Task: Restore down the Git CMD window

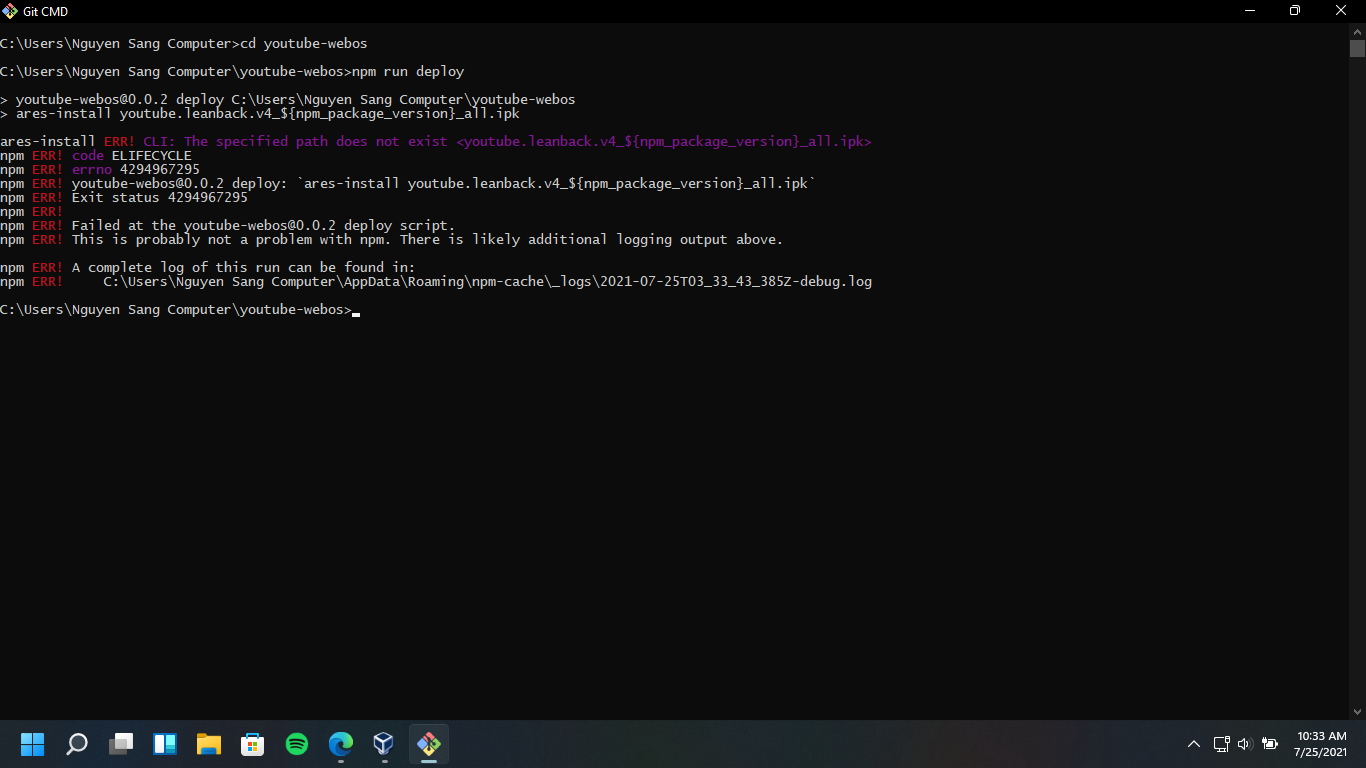Action: coord(1295,11)
